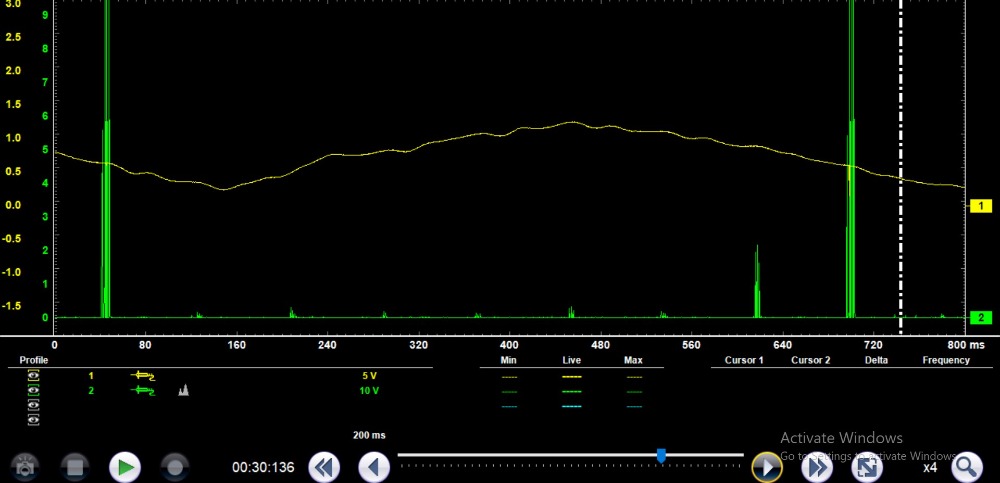Viewport: 1000px width, 483px height.
Task: Toggle visibility of channel 1 trace
Action: tap(34, 376)
